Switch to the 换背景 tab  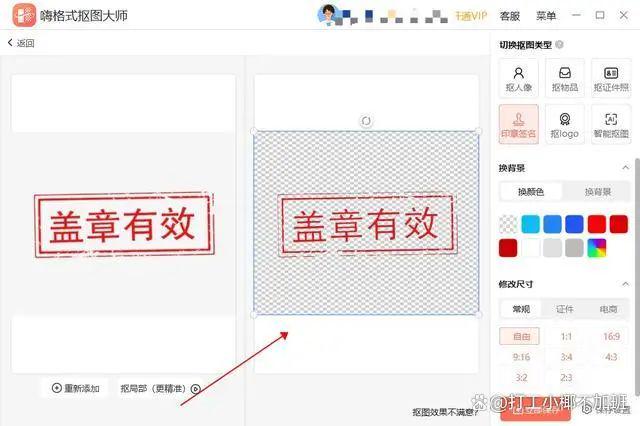click(598, 191)
